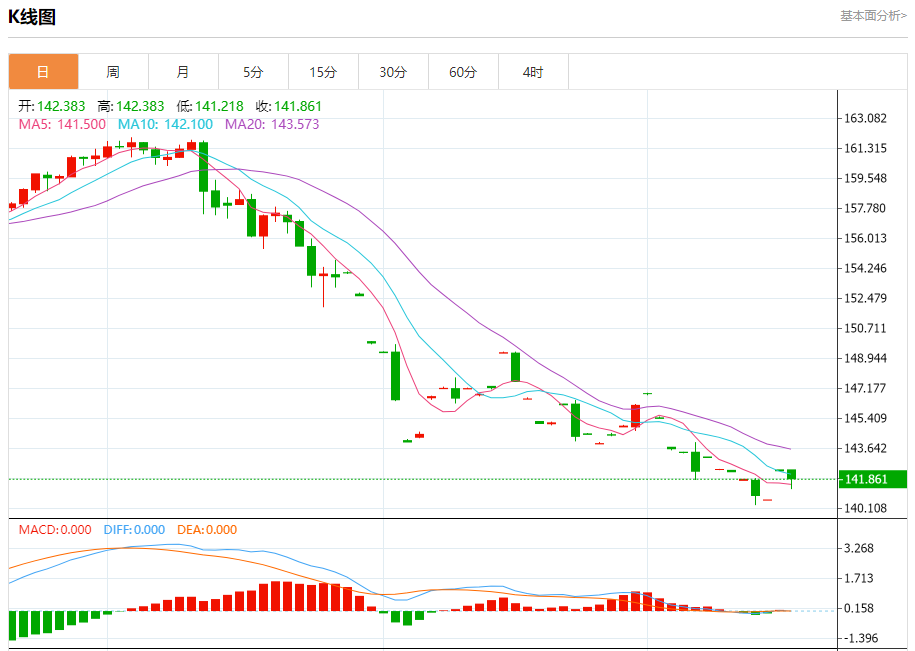Click the MA10: 142.100 label
The width and height of the screenshot is (915, 651).
[165, 124]
